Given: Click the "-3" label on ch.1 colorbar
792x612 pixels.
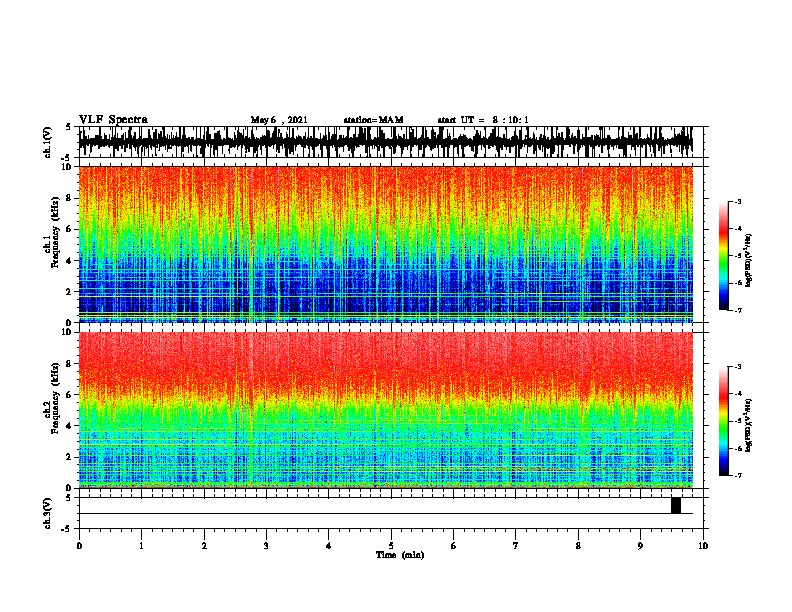Looking at the screenshot, I should 737,201.
